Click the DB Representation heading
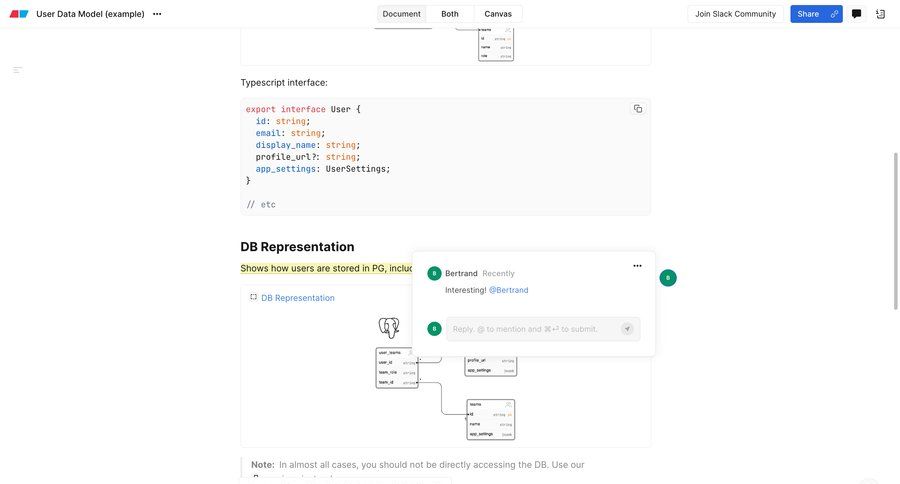Screen dimensions: 900x484 pyautogui.click(x=297, y=247)
